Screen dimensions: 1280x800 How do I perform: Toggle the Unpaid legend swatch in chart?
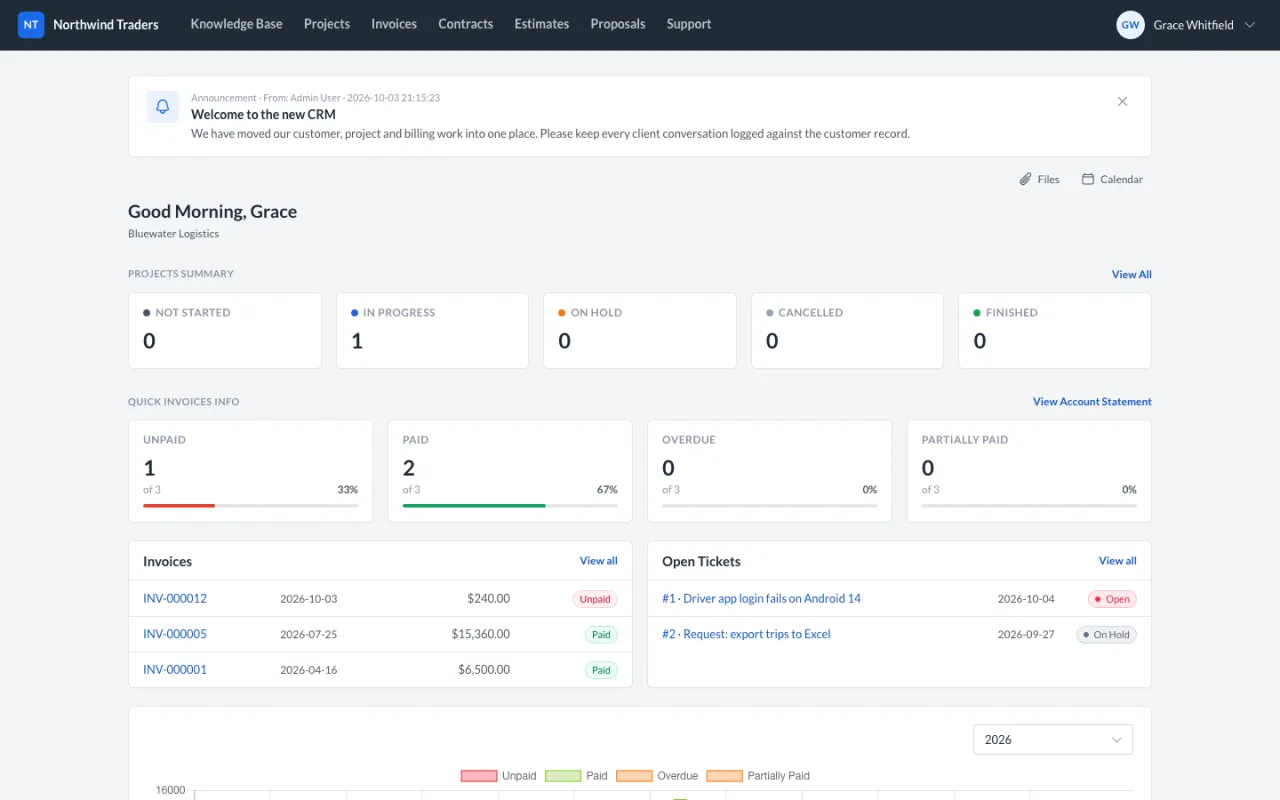point(479,776)
